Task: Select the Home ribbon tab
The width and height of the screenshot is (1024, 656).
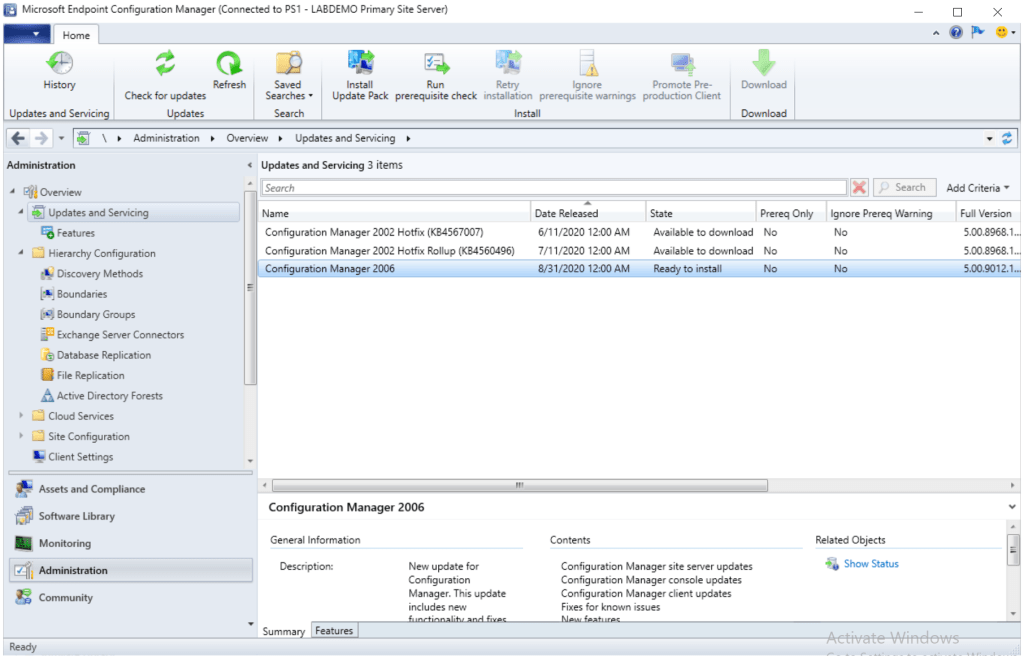Action: 76,35
